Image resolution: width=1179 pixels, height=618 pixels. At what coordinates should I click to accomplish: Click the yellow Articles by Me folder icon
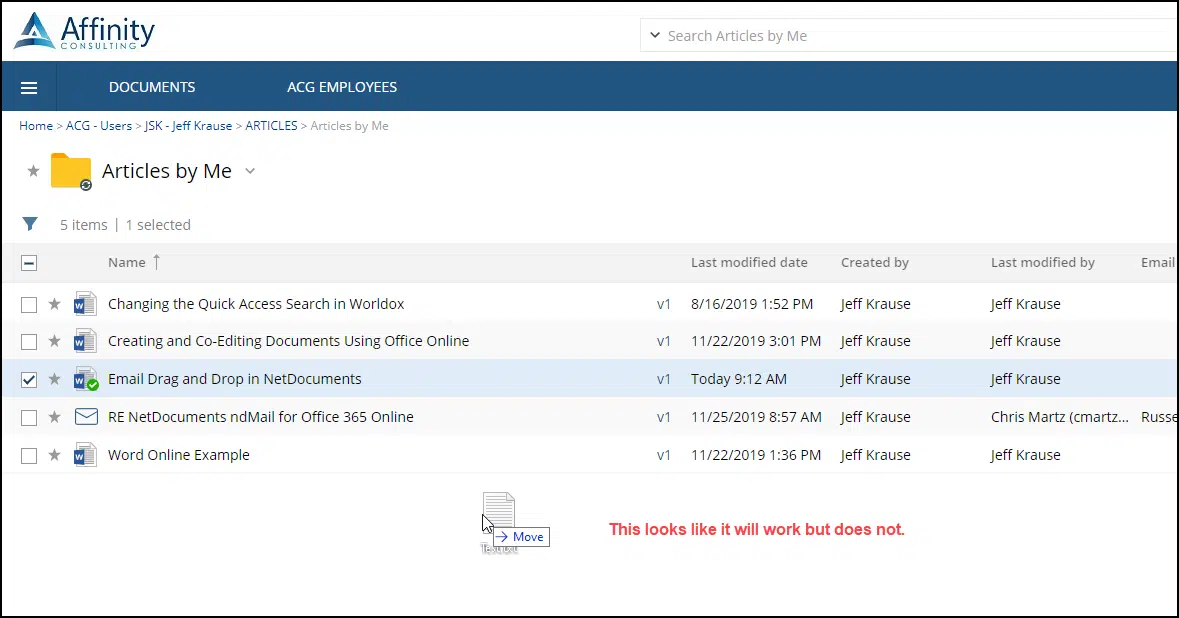click(x=71, y=171)
